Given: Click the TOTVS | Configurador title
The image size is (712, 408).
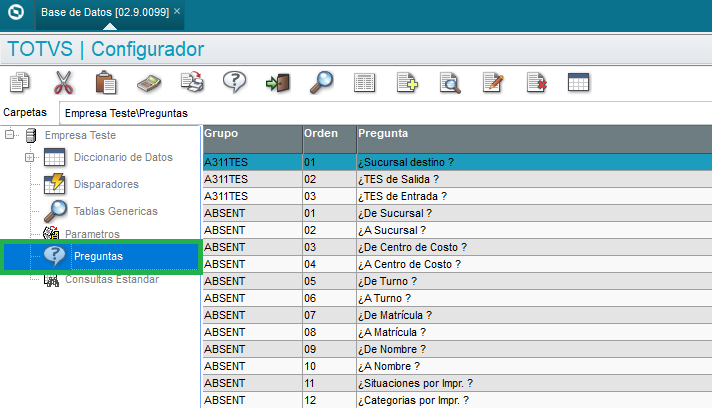Looking at the screenshot, I should pos(106,49).
